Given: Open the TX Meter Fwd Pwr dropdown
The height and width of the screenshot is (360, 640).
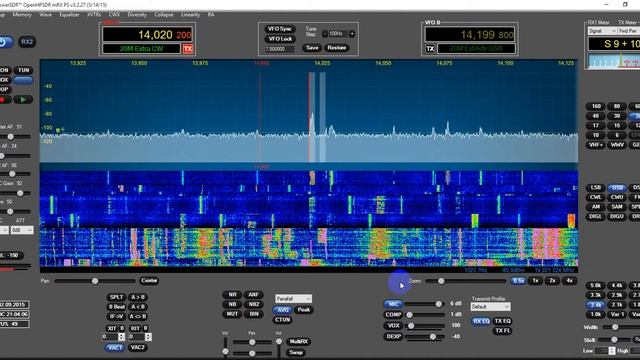Looking at the screenshot, I should (x=629, y=31).
